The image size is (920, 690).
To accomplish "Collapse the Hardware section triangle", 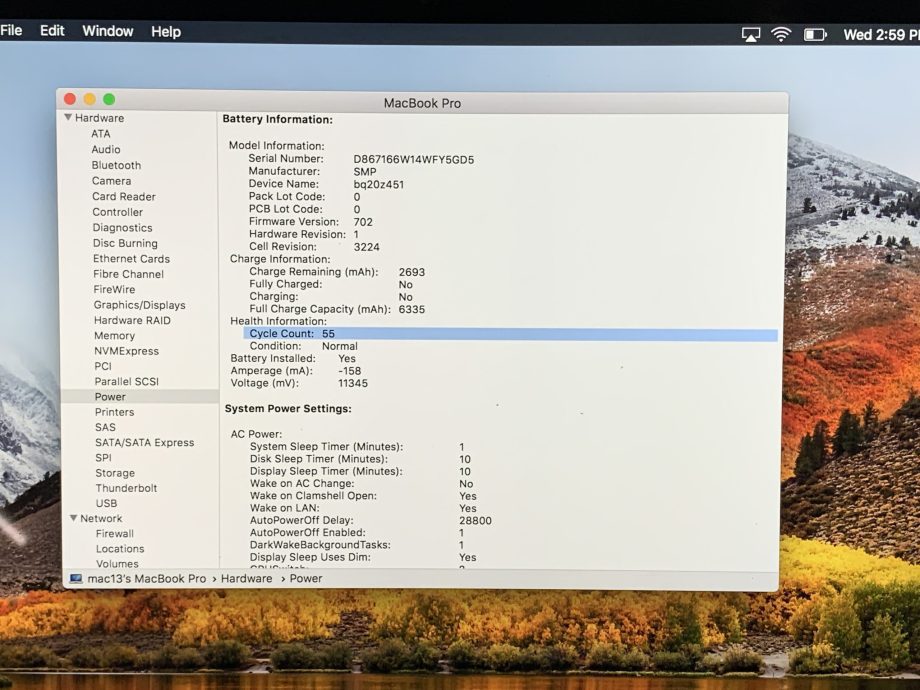I will coord(68,118).
